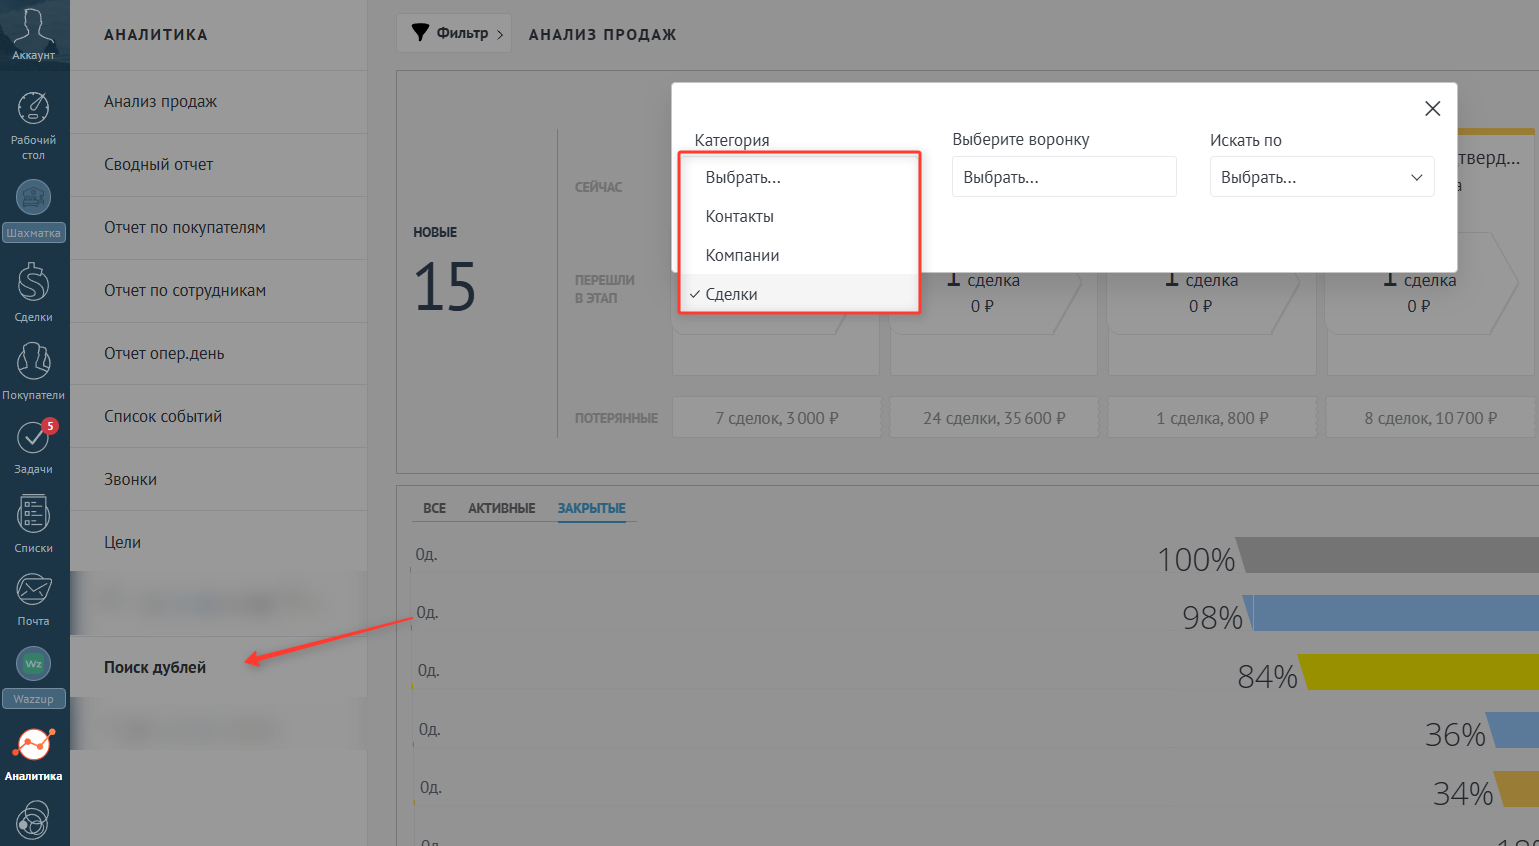1539x846 pixels.
Task: Open the Account profile icon
Action: (x=34, y=28)
